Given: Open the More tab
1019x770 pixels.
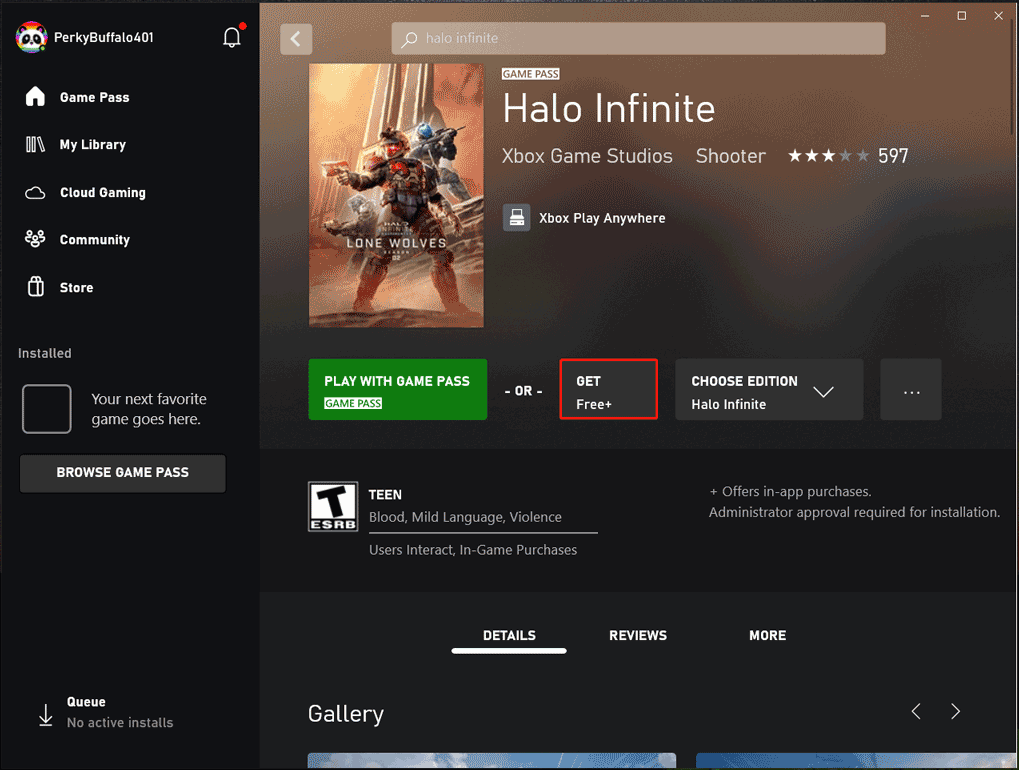Looking at the screenshot, I should (767, 635).
